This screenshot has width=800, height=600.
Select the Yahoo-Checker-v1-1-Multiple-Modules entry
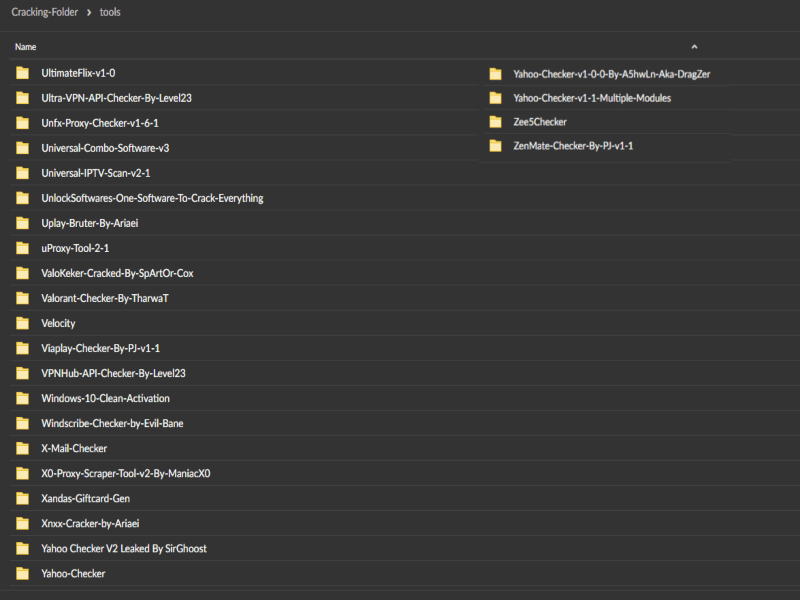click(591, 98)
